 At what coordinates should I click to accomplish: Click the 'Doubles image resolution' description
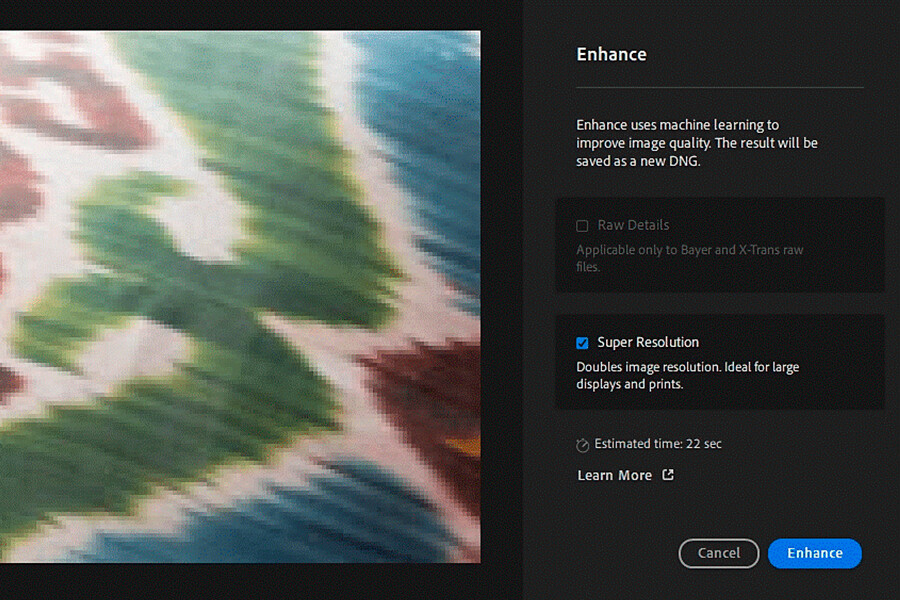[x=688, y=375]
